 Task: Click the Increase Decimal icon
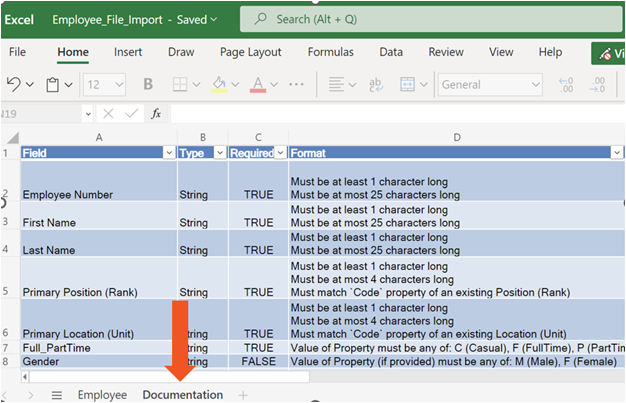coord(598,85)
